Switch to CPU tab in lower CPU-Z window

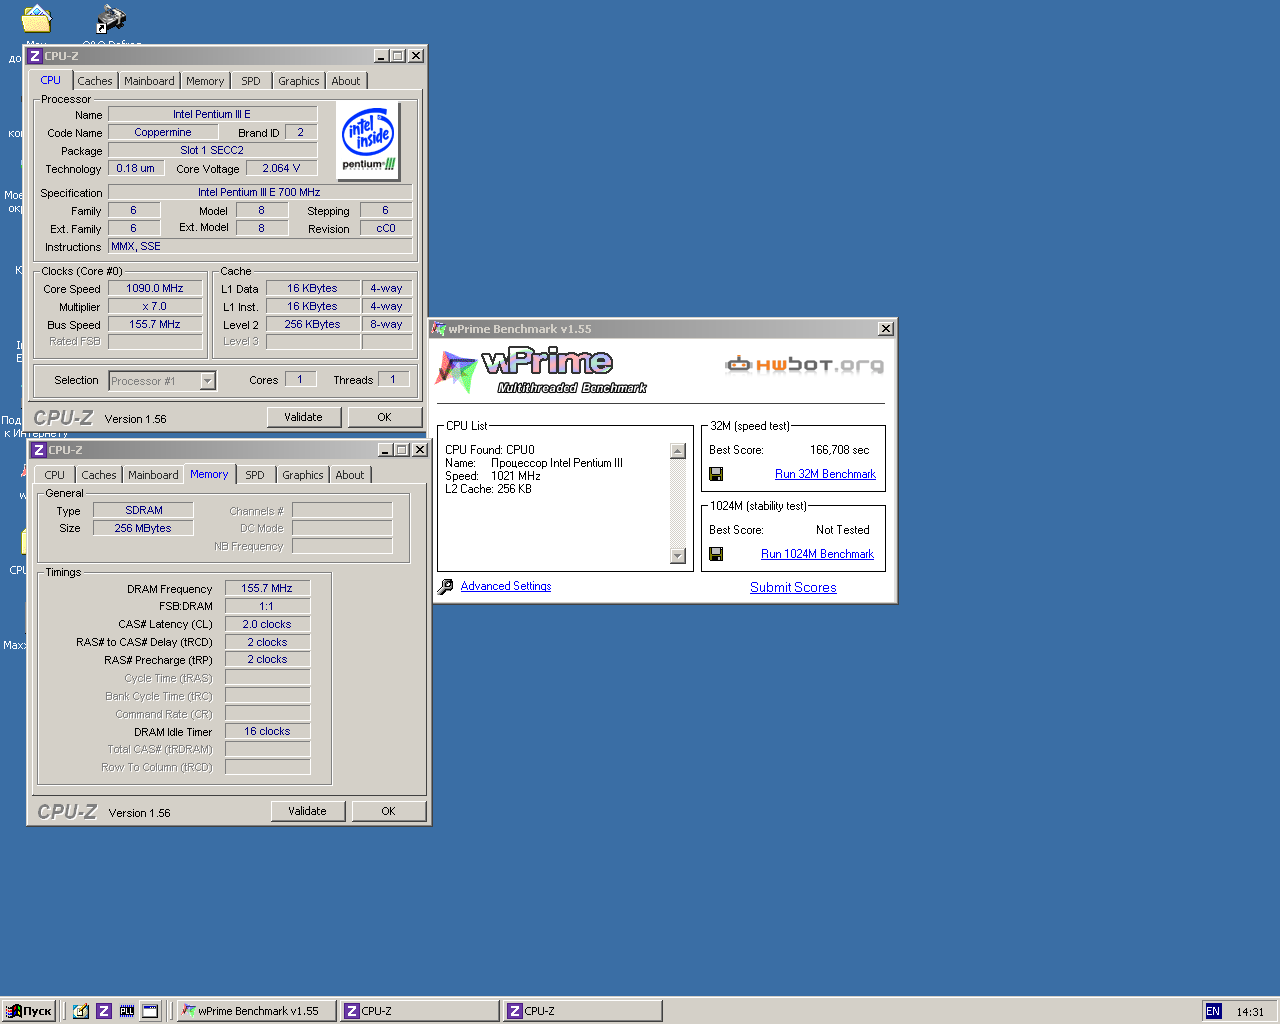[x=55, y=475]
